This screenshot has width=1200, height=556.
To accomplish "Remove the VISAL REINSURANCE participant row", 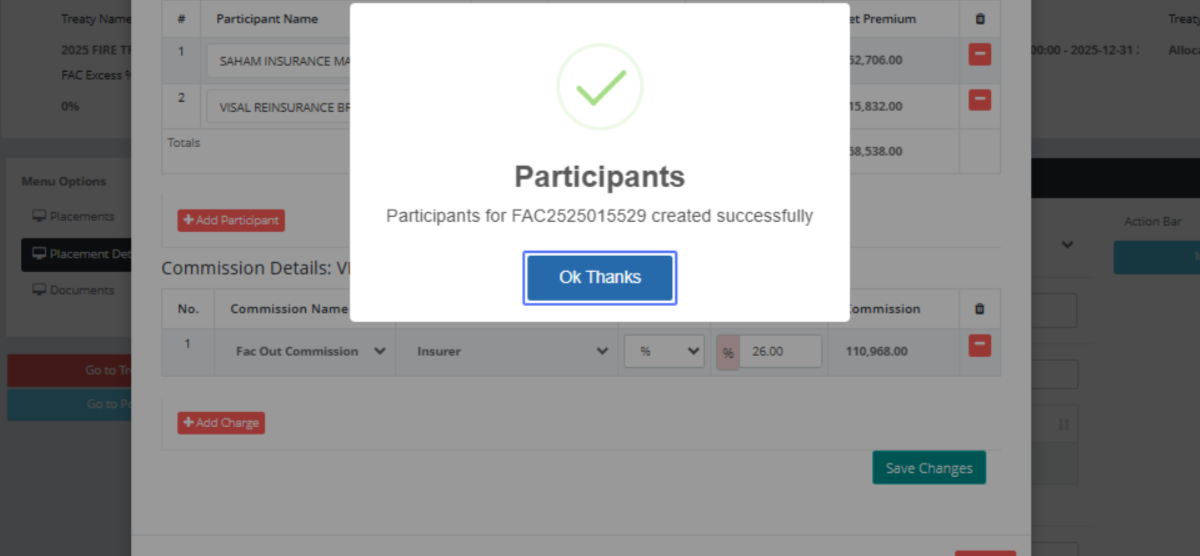I will (979, 100).
